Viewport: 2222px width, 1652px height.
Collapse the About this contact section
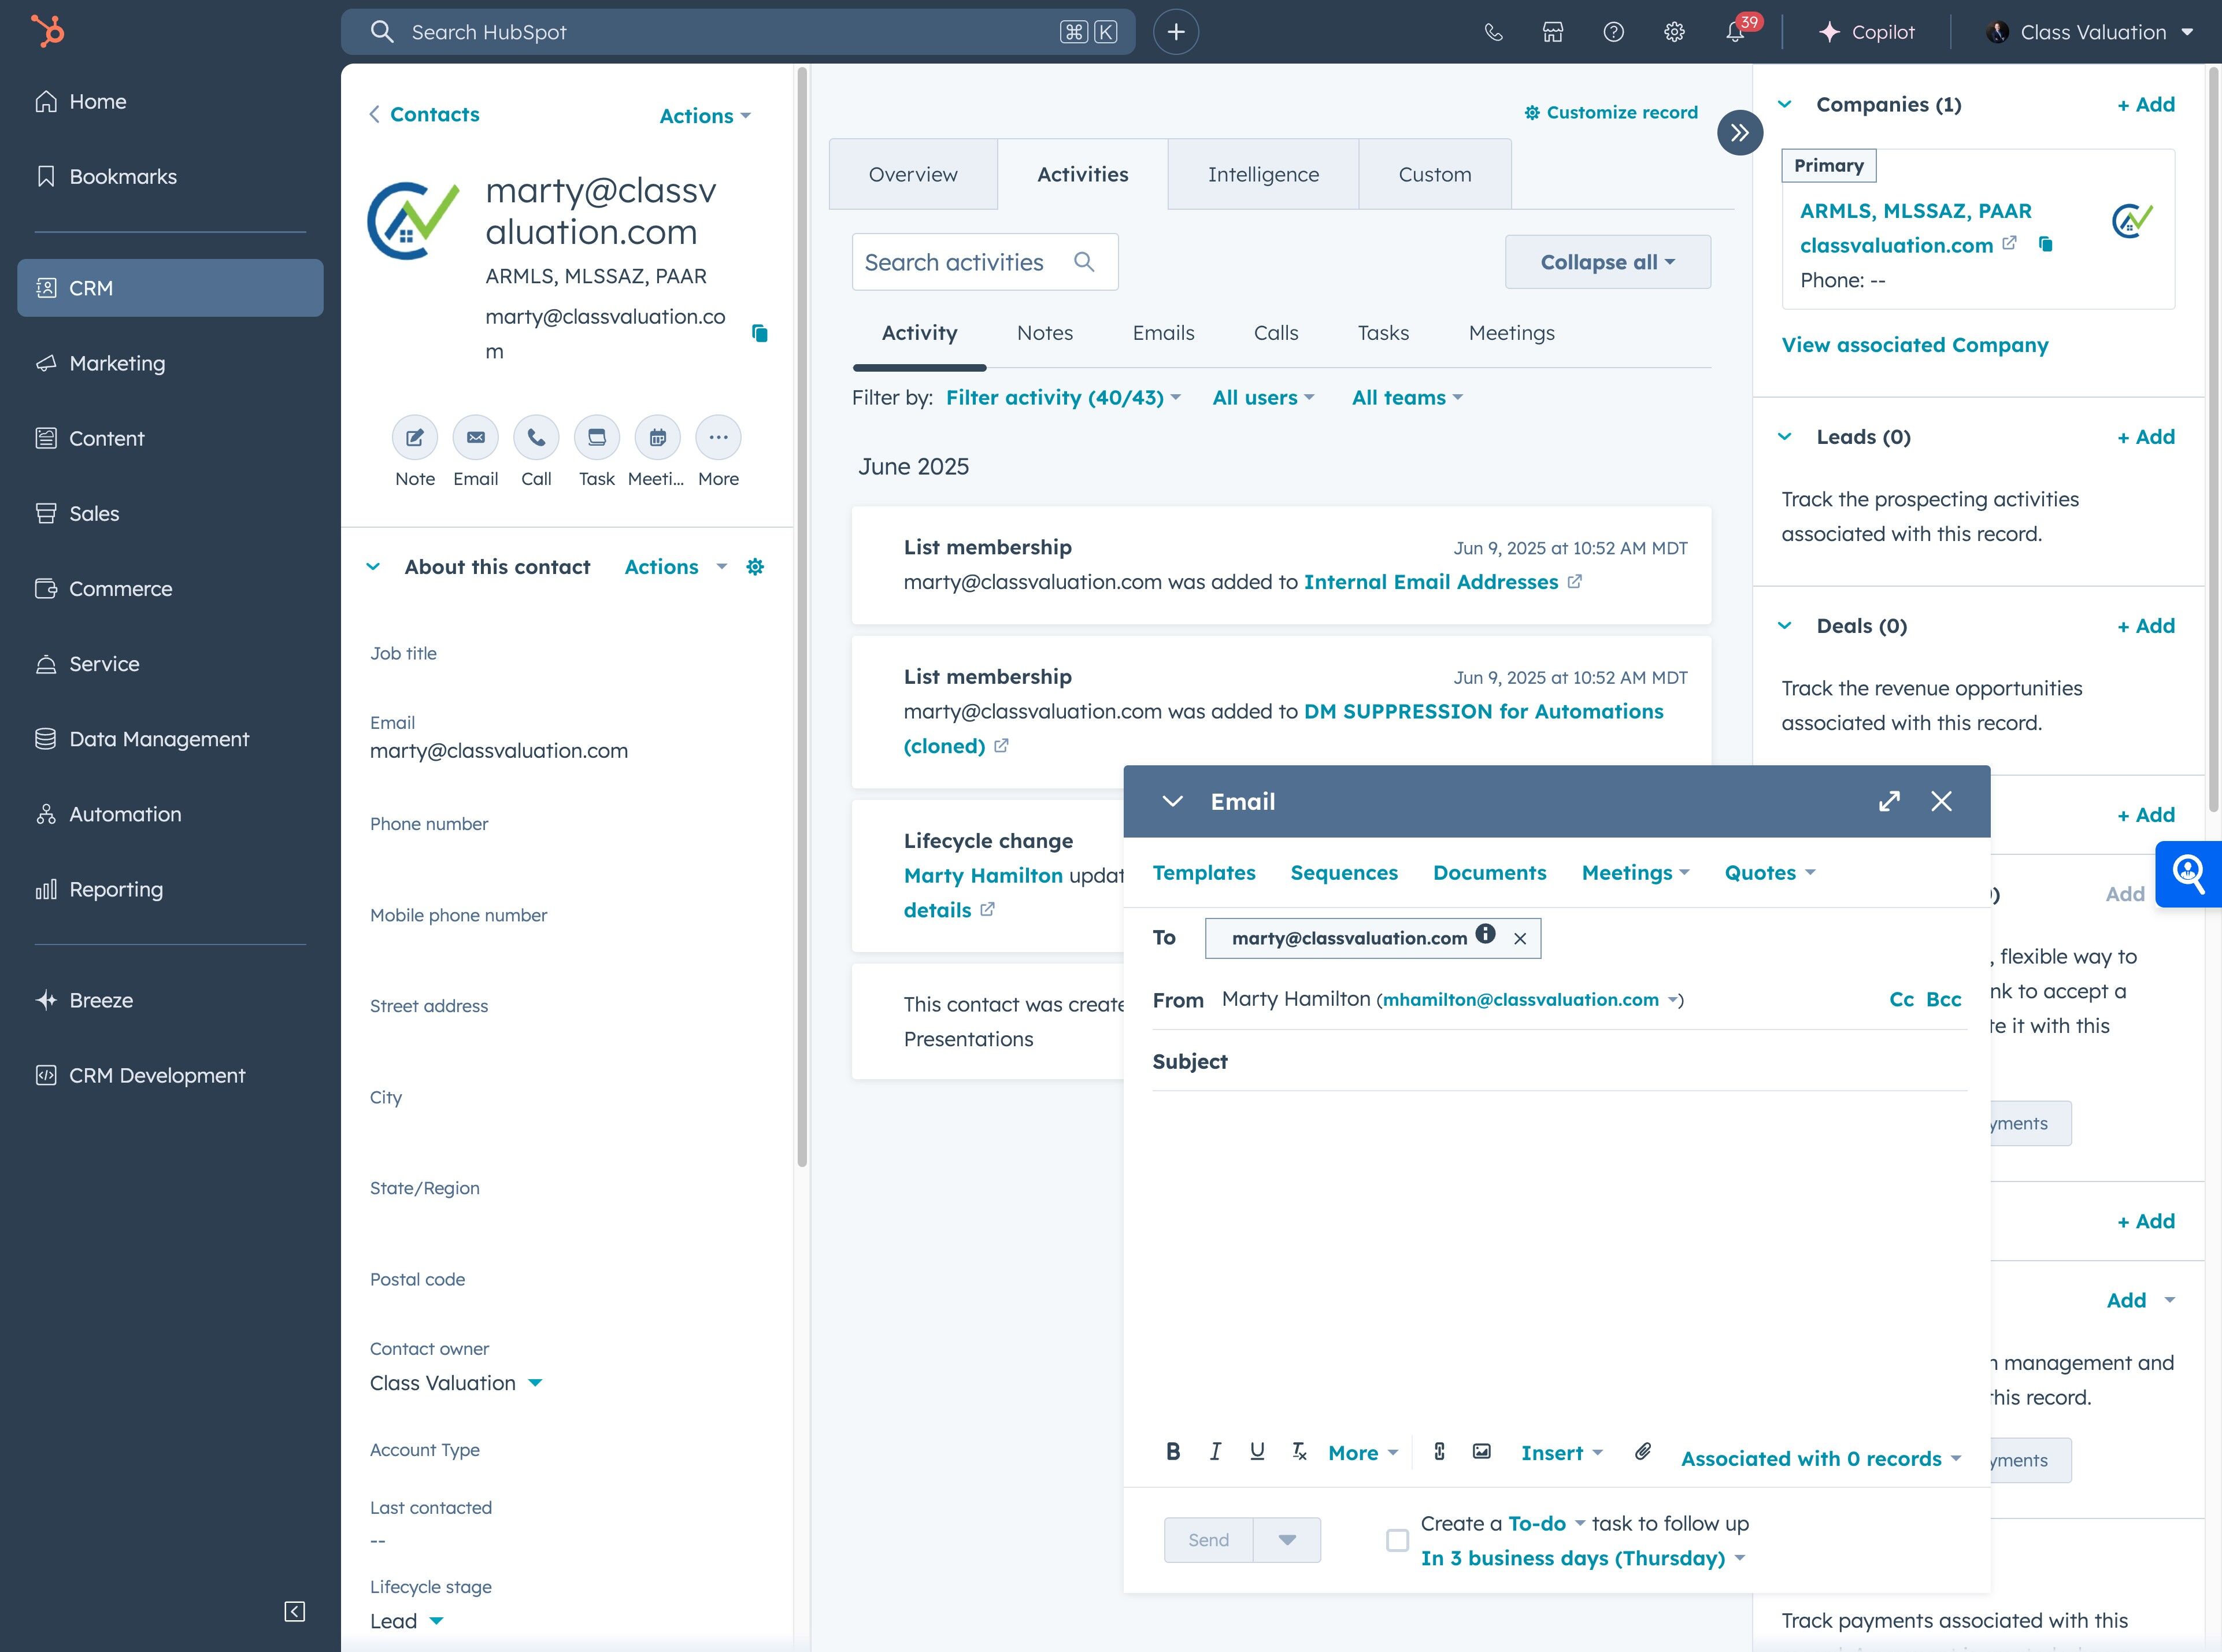coord(373,567)
